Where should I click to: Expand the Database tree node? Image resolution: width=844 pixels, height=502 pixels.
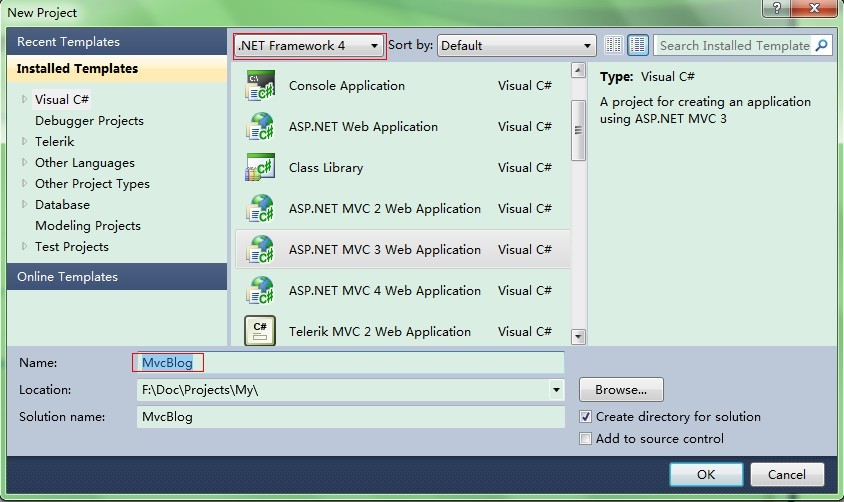[24, 204]
